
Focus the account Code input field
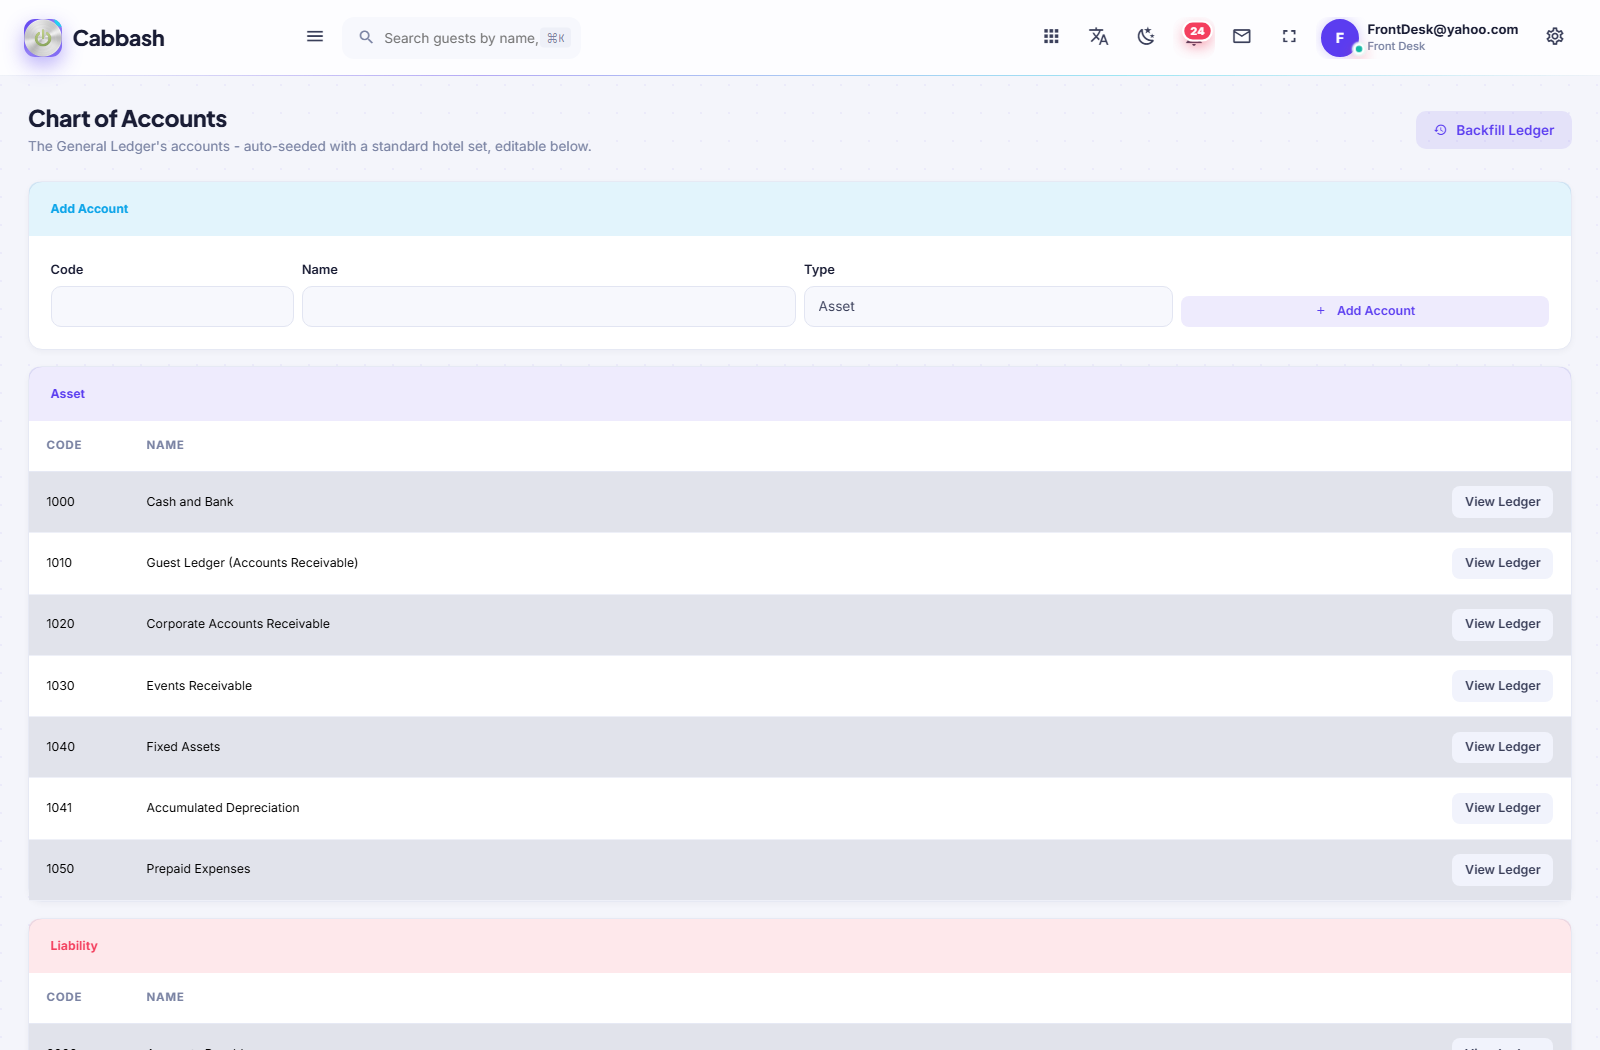172,307
